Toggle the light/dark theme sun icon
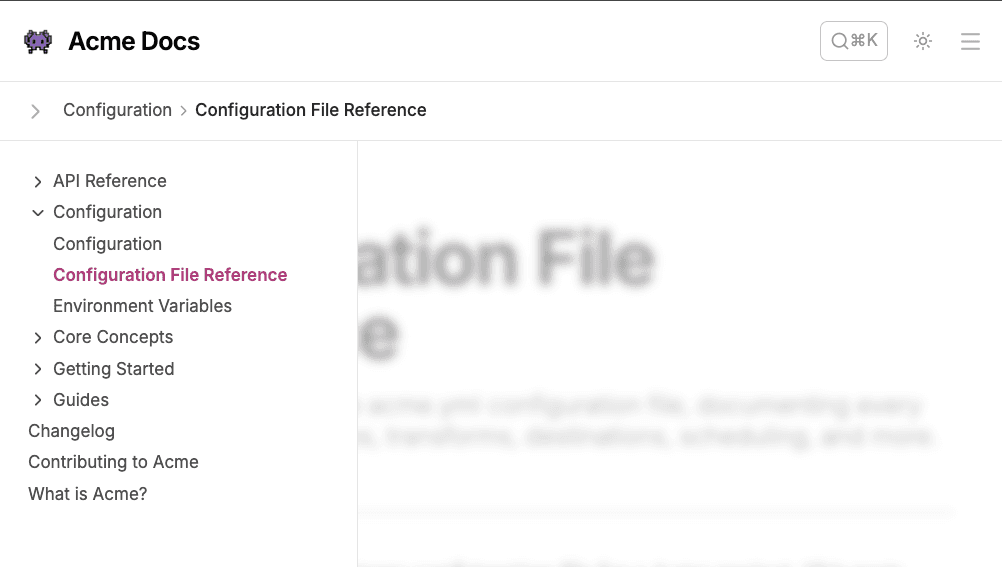1002x567 pixels. (923, 41)
